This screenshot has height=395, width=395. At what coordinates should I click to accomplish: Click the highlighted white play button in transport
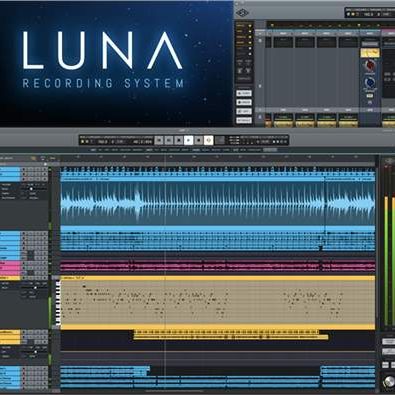pos(188,140)
